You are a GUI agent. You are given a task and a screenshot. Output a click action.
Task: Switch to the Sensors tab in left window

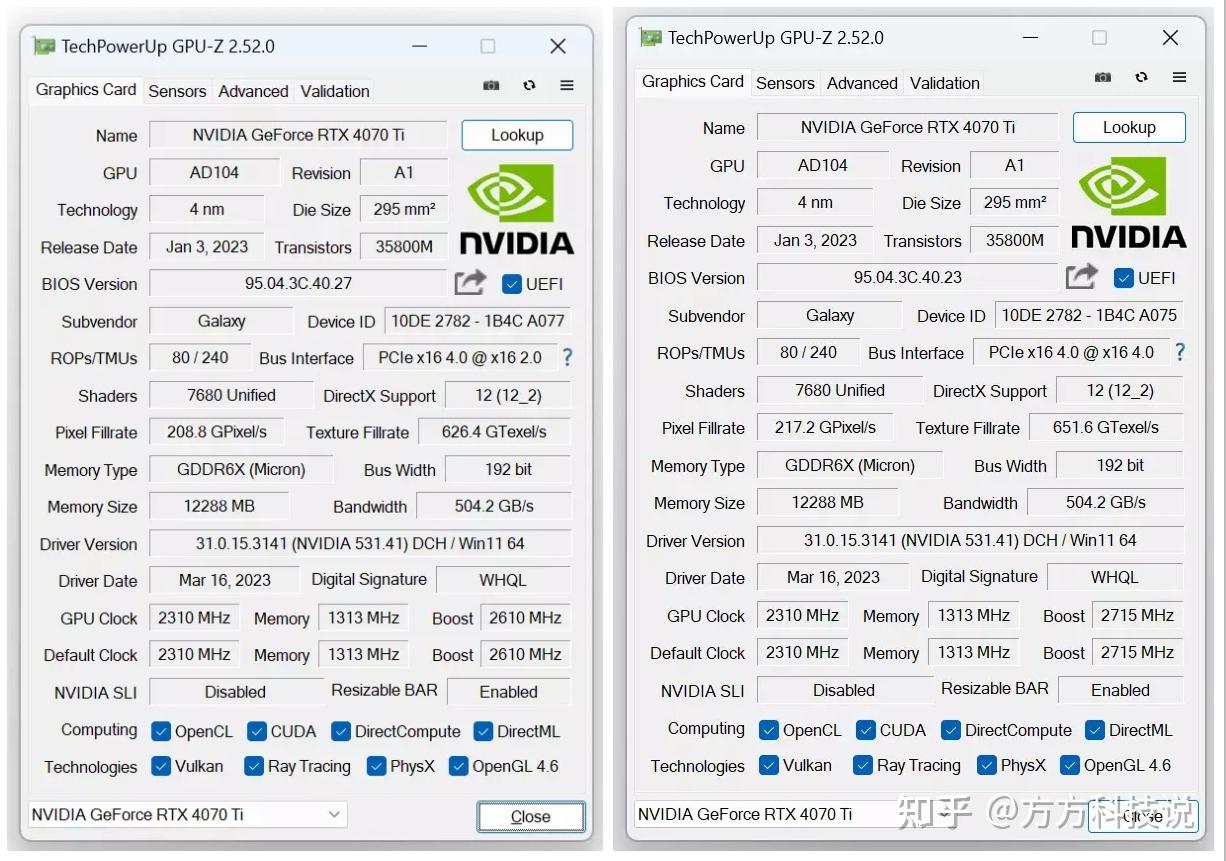[x=177, y=91]
